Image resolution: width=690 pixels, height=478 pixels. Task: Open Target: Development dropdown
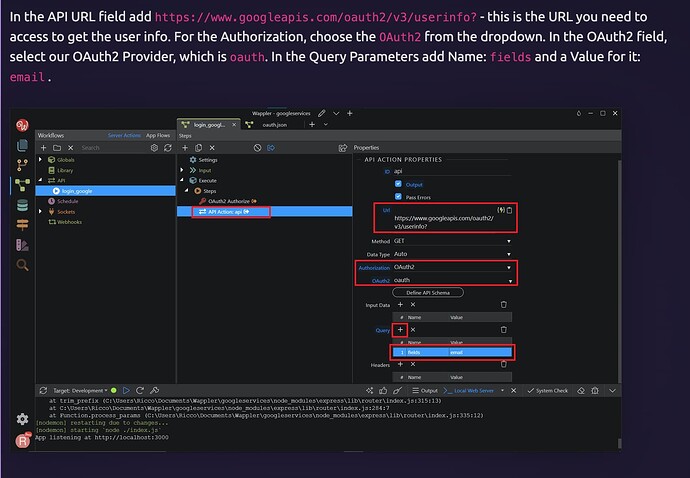click(80, 390)
